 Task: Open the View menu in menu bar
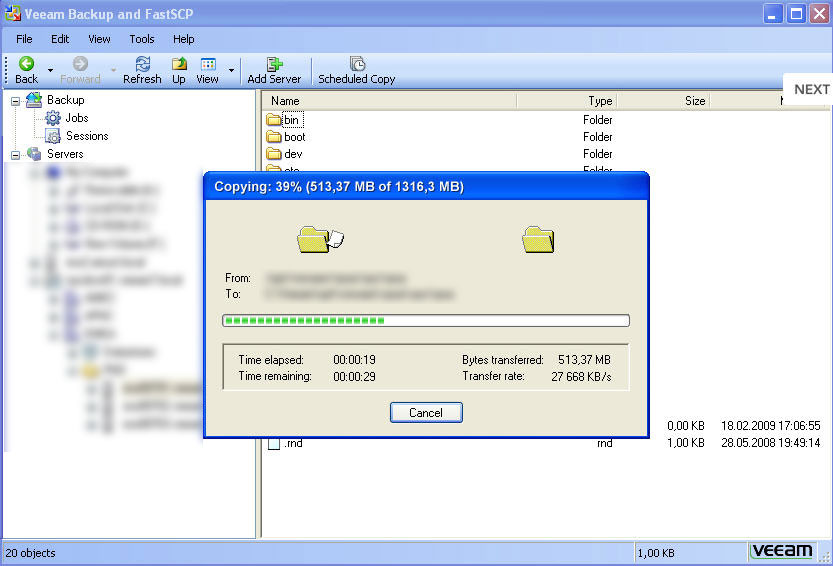coord(99,39)
